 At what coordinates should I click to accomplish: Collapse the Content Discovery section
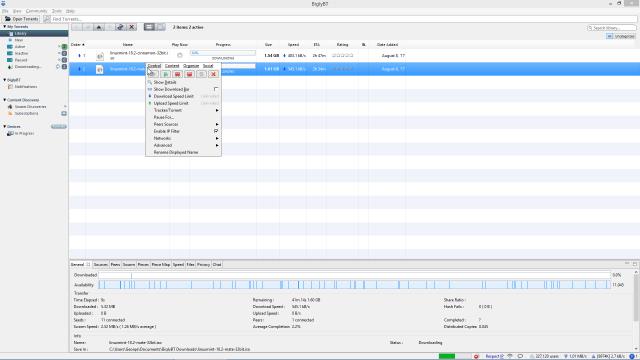(4, 100)
